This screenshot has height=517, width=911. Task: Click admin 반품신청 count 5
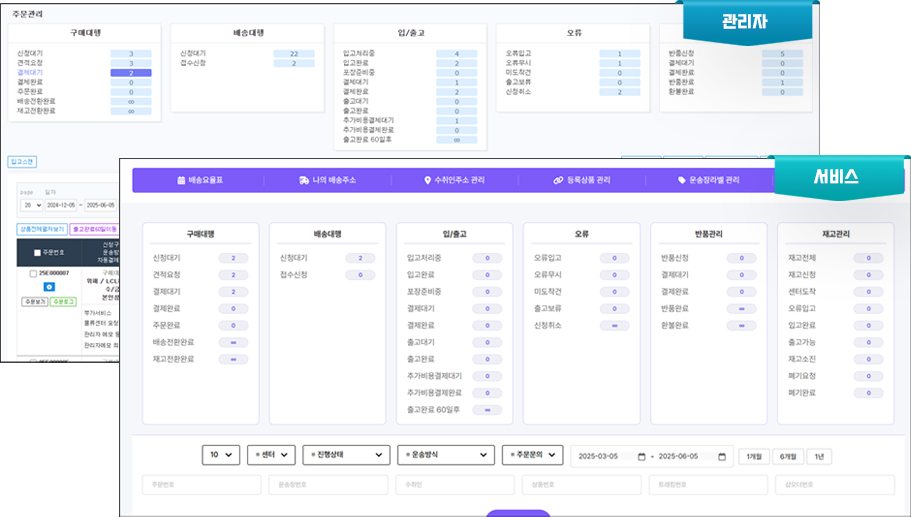click(783, 53)
